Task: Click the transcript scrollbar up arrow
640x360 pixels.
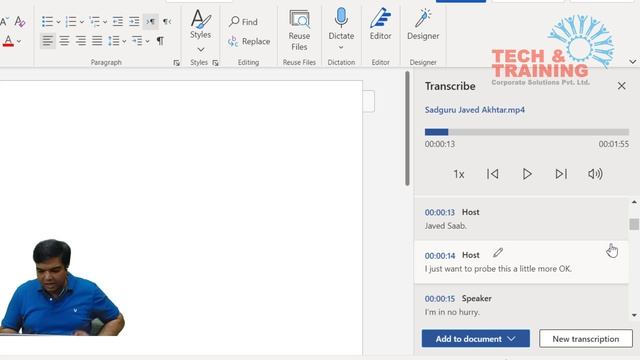Action: tap(634, 202)
